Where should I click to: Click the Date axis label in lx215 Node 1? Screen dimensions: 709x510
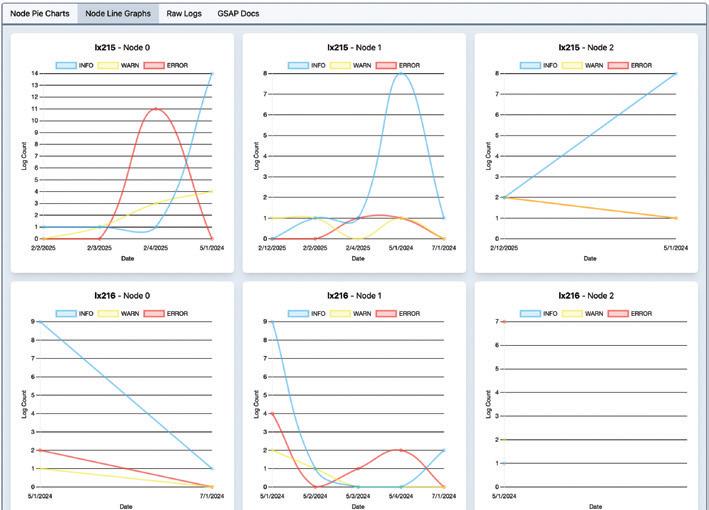point(358,259)
